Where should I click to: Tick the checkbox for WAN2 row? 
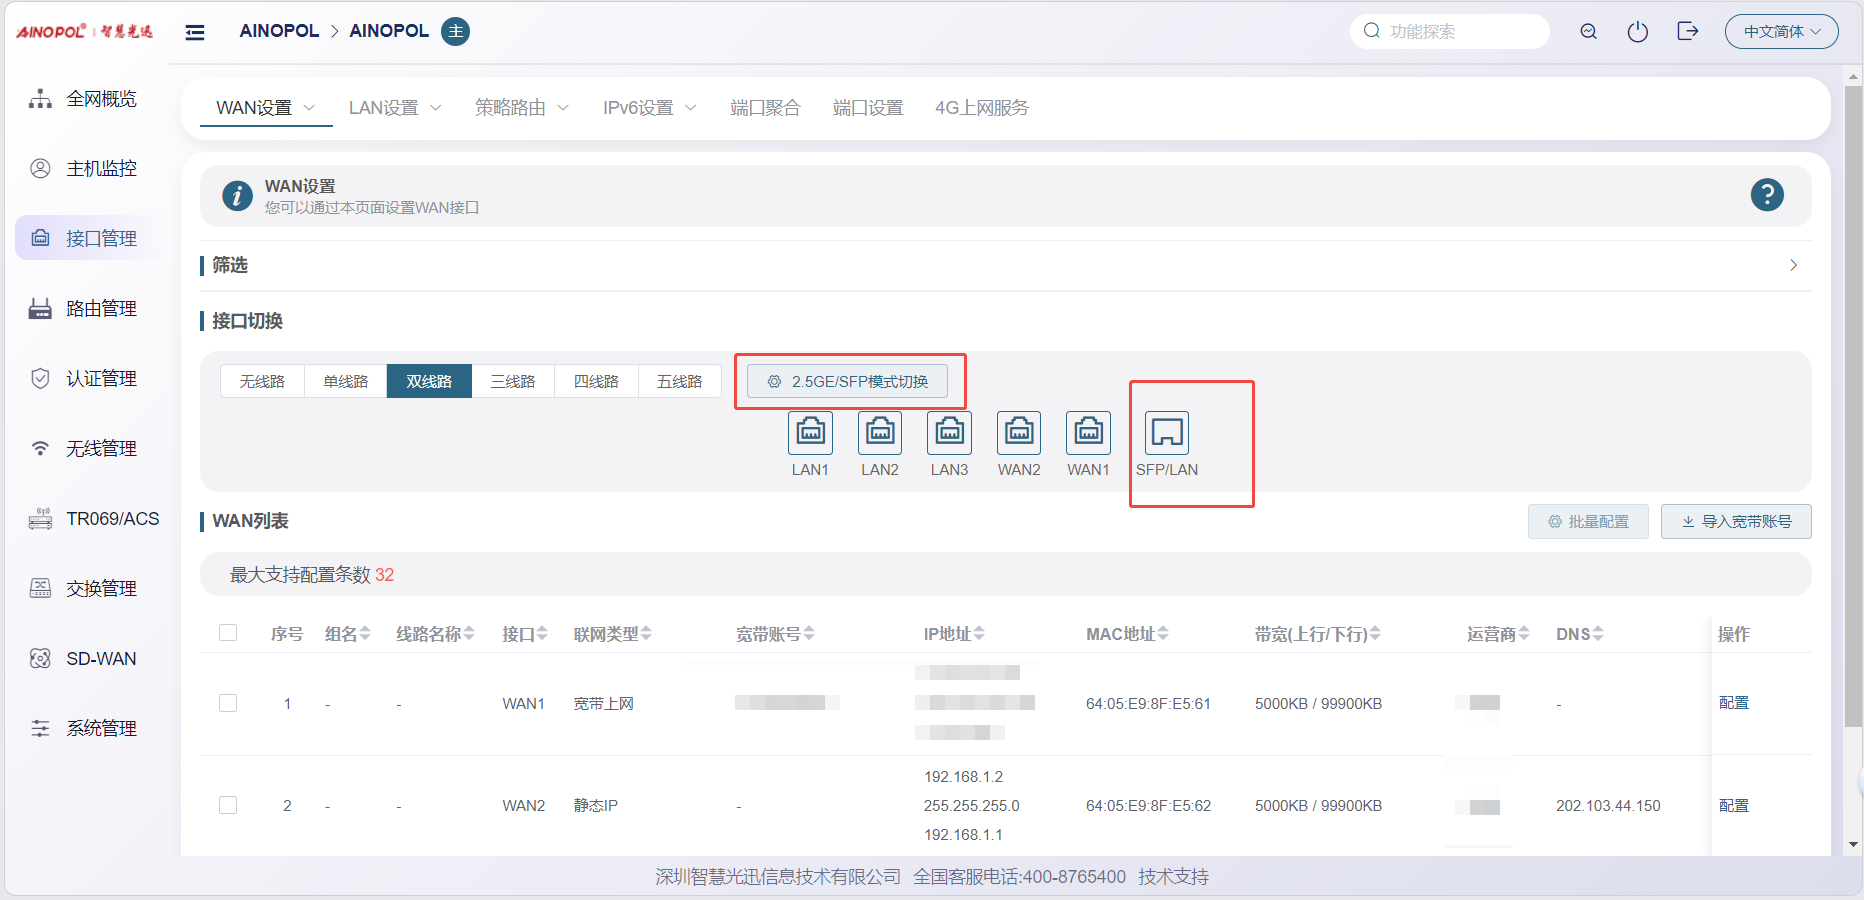coord(228,805)
